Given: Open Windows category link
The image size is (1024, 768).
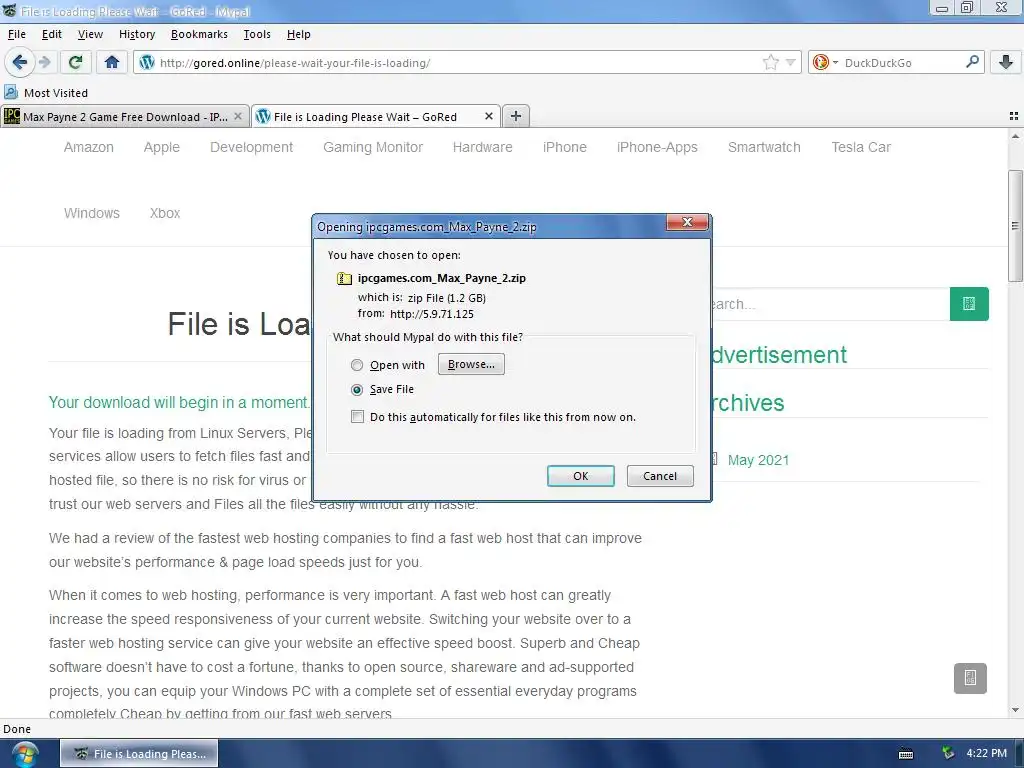Looking at the screenshot, I should tap(92, 214).
